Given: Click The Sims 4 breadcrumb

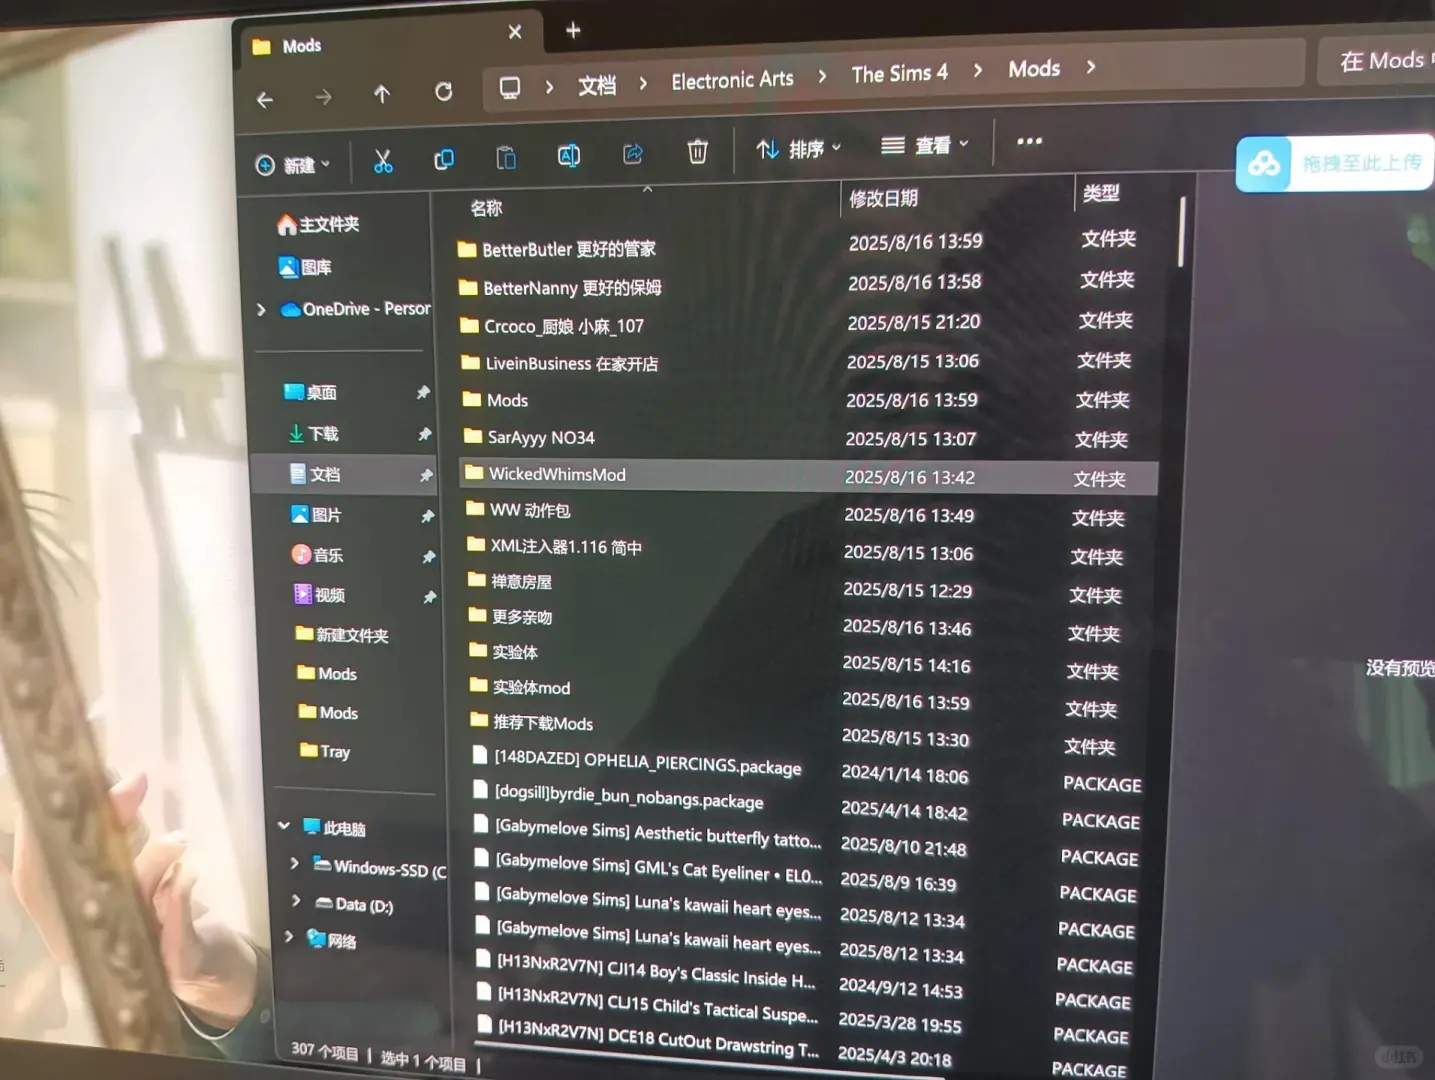Looking at the screenshot, I should pyautogui.click(x=899, y=74).
